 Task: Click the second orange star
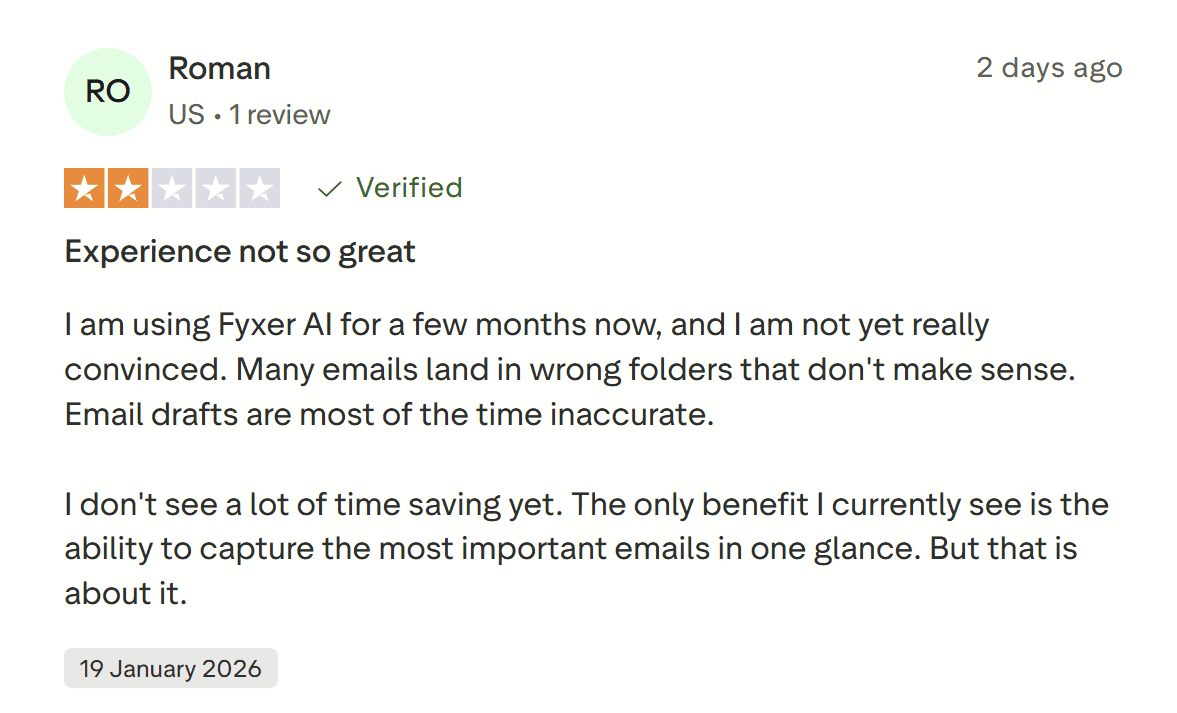128,188
